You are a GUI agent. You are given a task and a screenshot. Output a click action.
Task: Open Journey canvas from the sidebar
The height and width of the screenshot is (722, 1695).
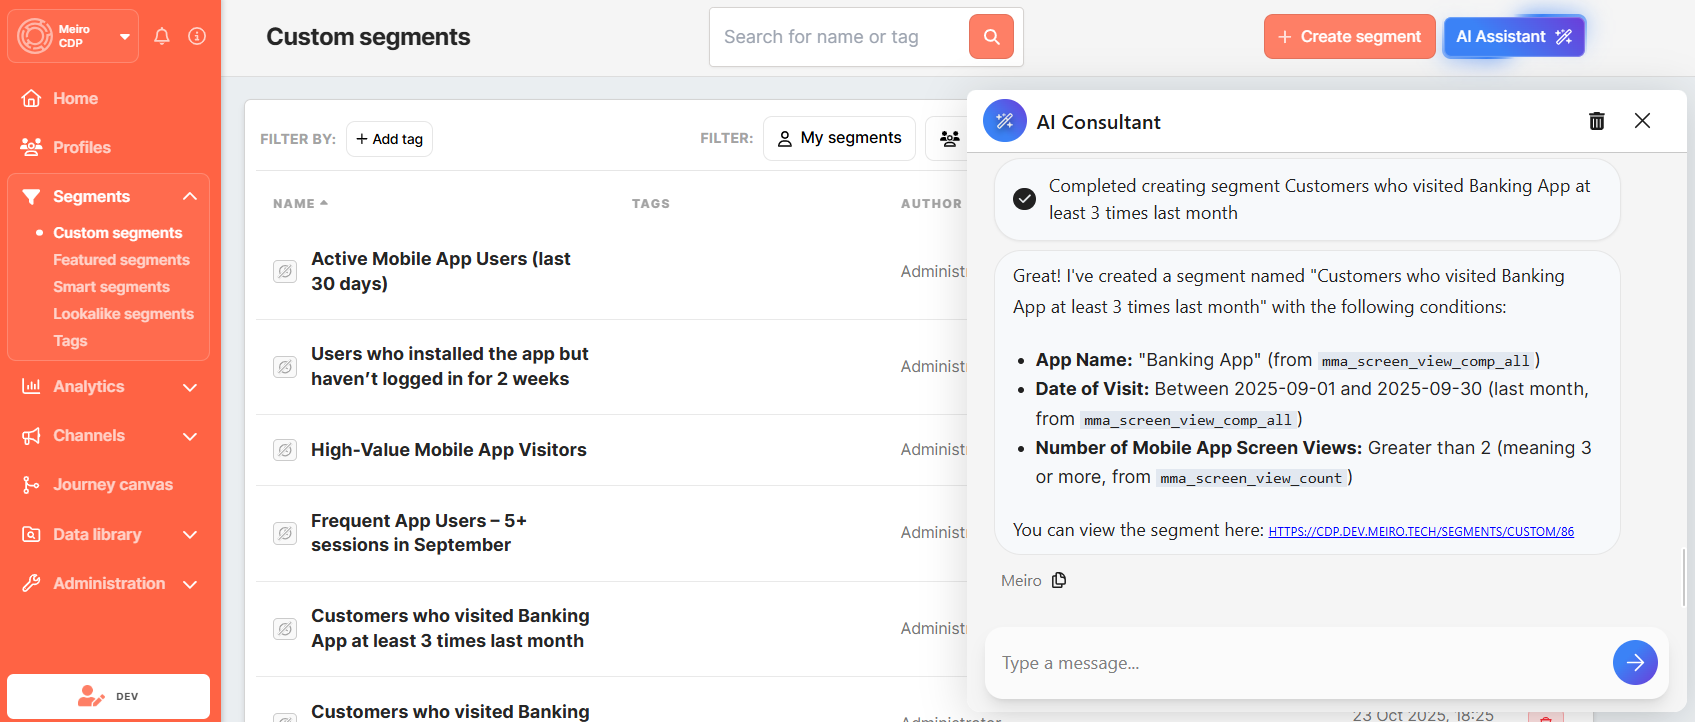point(112,485)
